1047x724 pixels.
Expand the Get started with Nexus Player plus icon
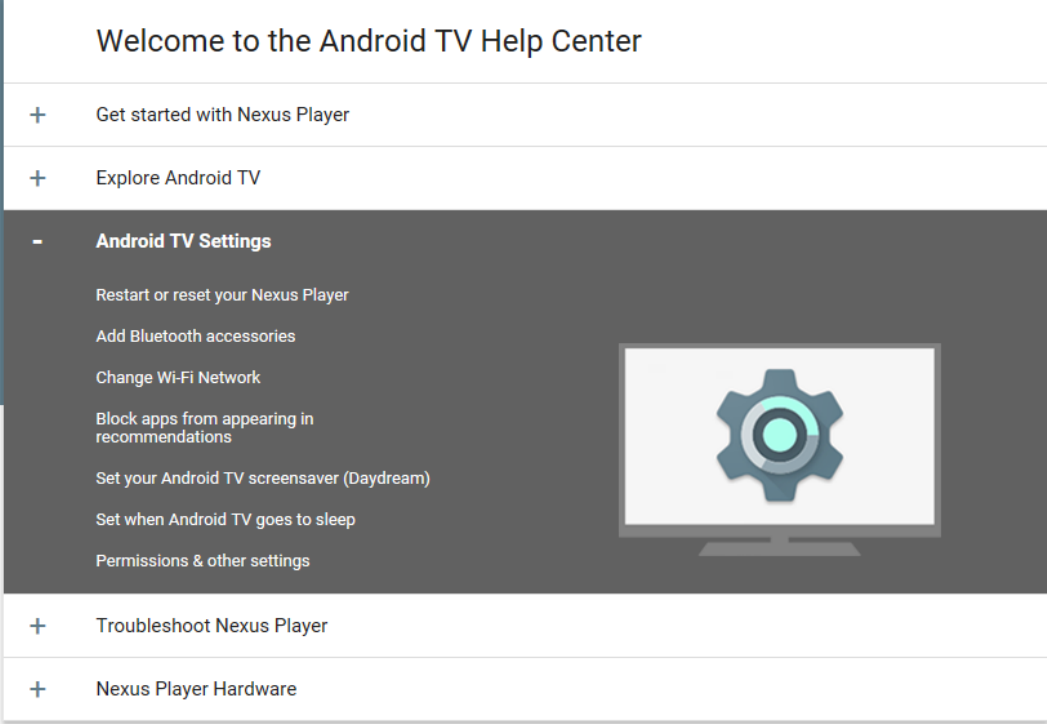(38, 115)
